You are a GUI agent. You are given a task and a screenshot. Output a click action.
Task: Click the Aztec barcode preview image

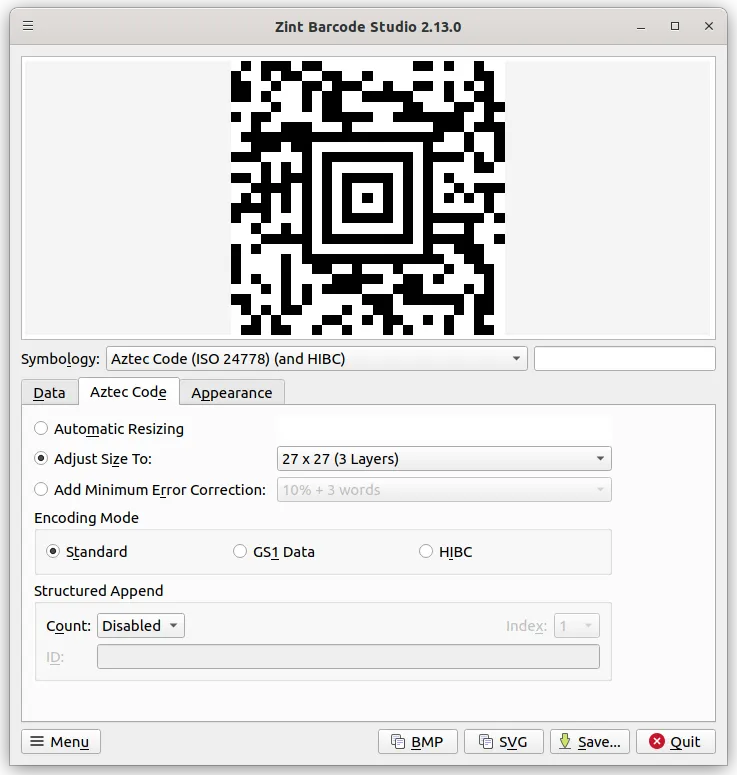[367, 197]
